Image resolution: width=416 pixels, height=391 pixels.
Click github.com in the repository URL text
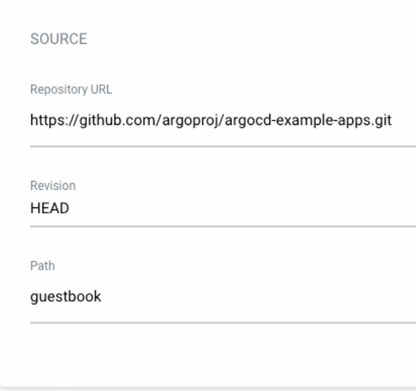[117, 121]
